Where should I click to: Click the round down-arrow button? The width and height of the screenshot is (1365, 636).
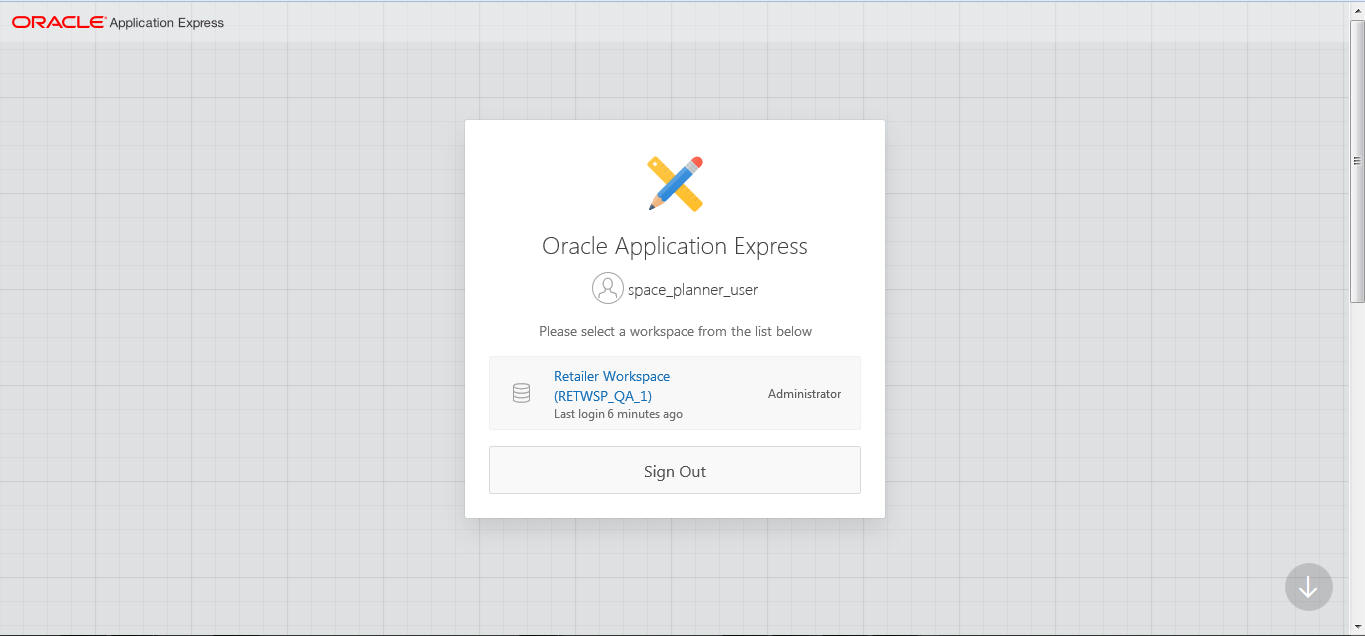click(x=1308, y=587)
